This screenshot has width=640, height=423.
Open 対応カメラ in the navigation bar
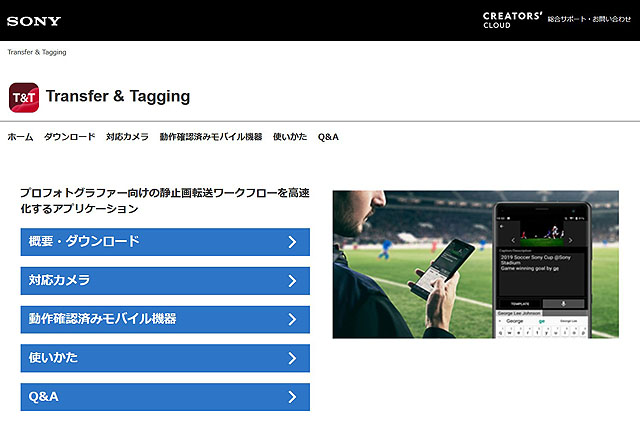127,136
